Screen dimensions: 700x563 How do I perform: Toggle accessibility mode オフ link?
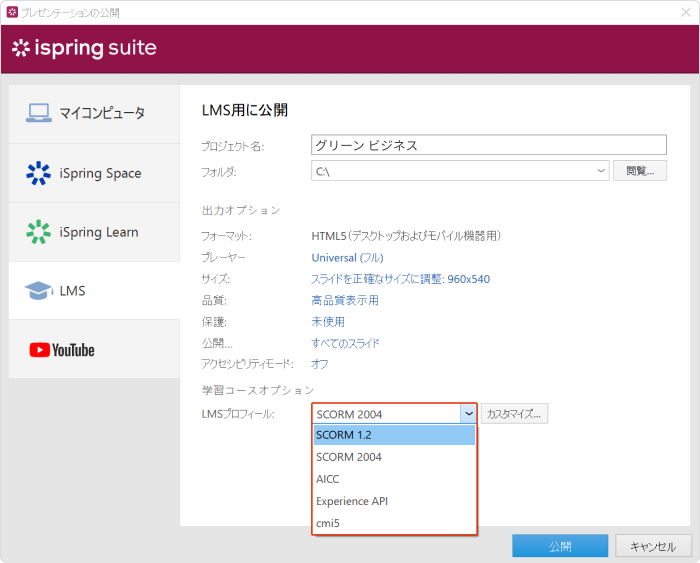tap(319, 364)
